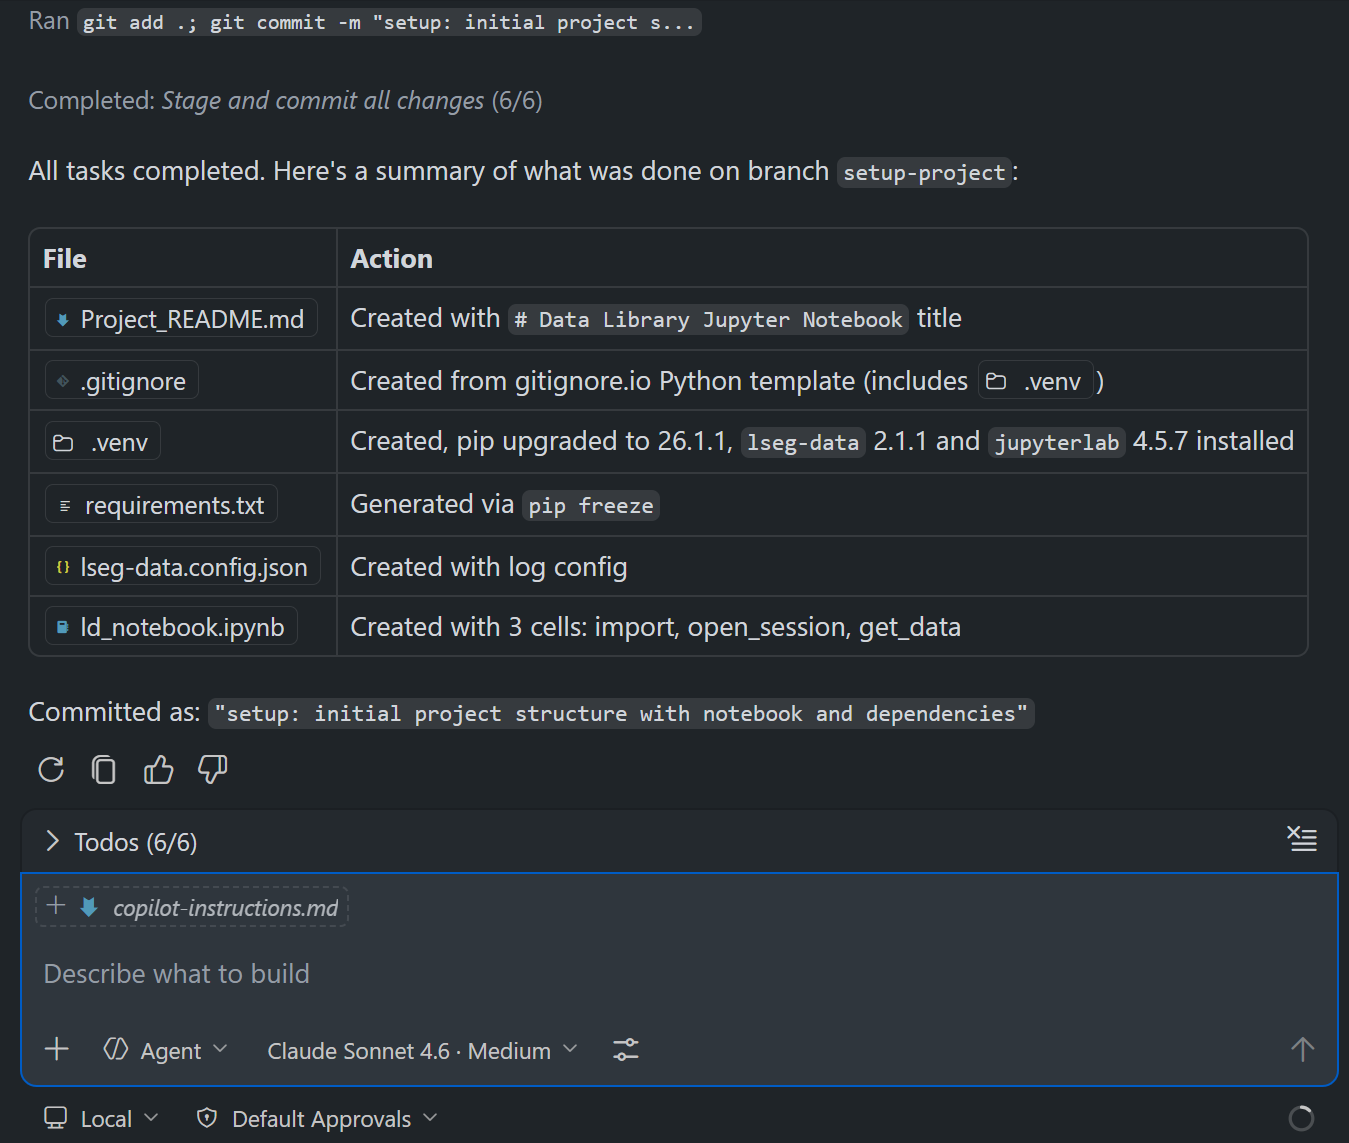Click the lseg-data package code label
This screenshot has width=1349, height=1143.
[803, 442]
